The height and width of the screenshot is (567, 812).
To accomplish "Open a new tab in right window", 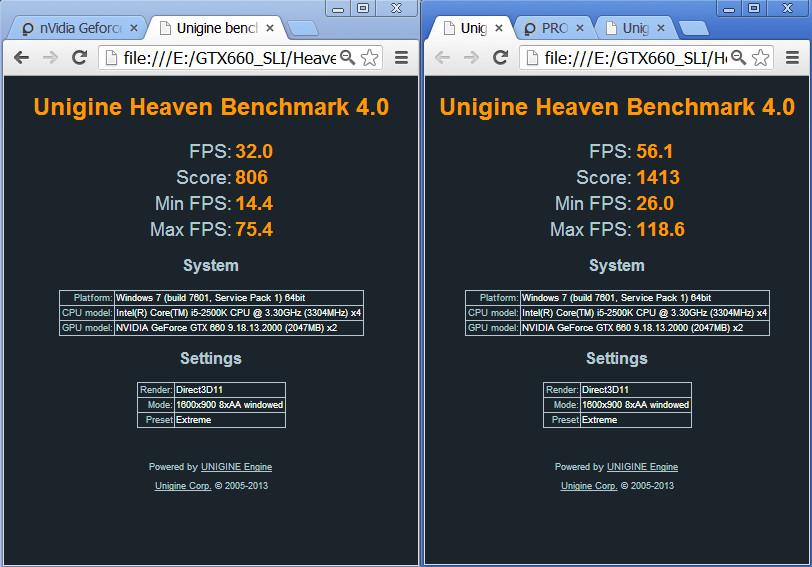I will click(x=693, y=28).
